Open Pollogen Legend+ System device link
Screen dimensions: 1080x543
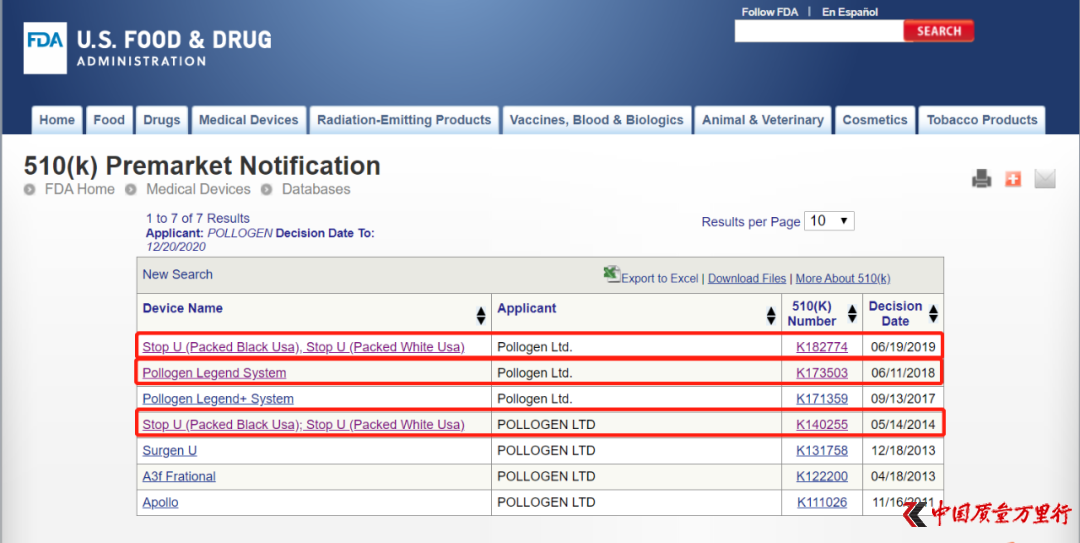[218, 399]
